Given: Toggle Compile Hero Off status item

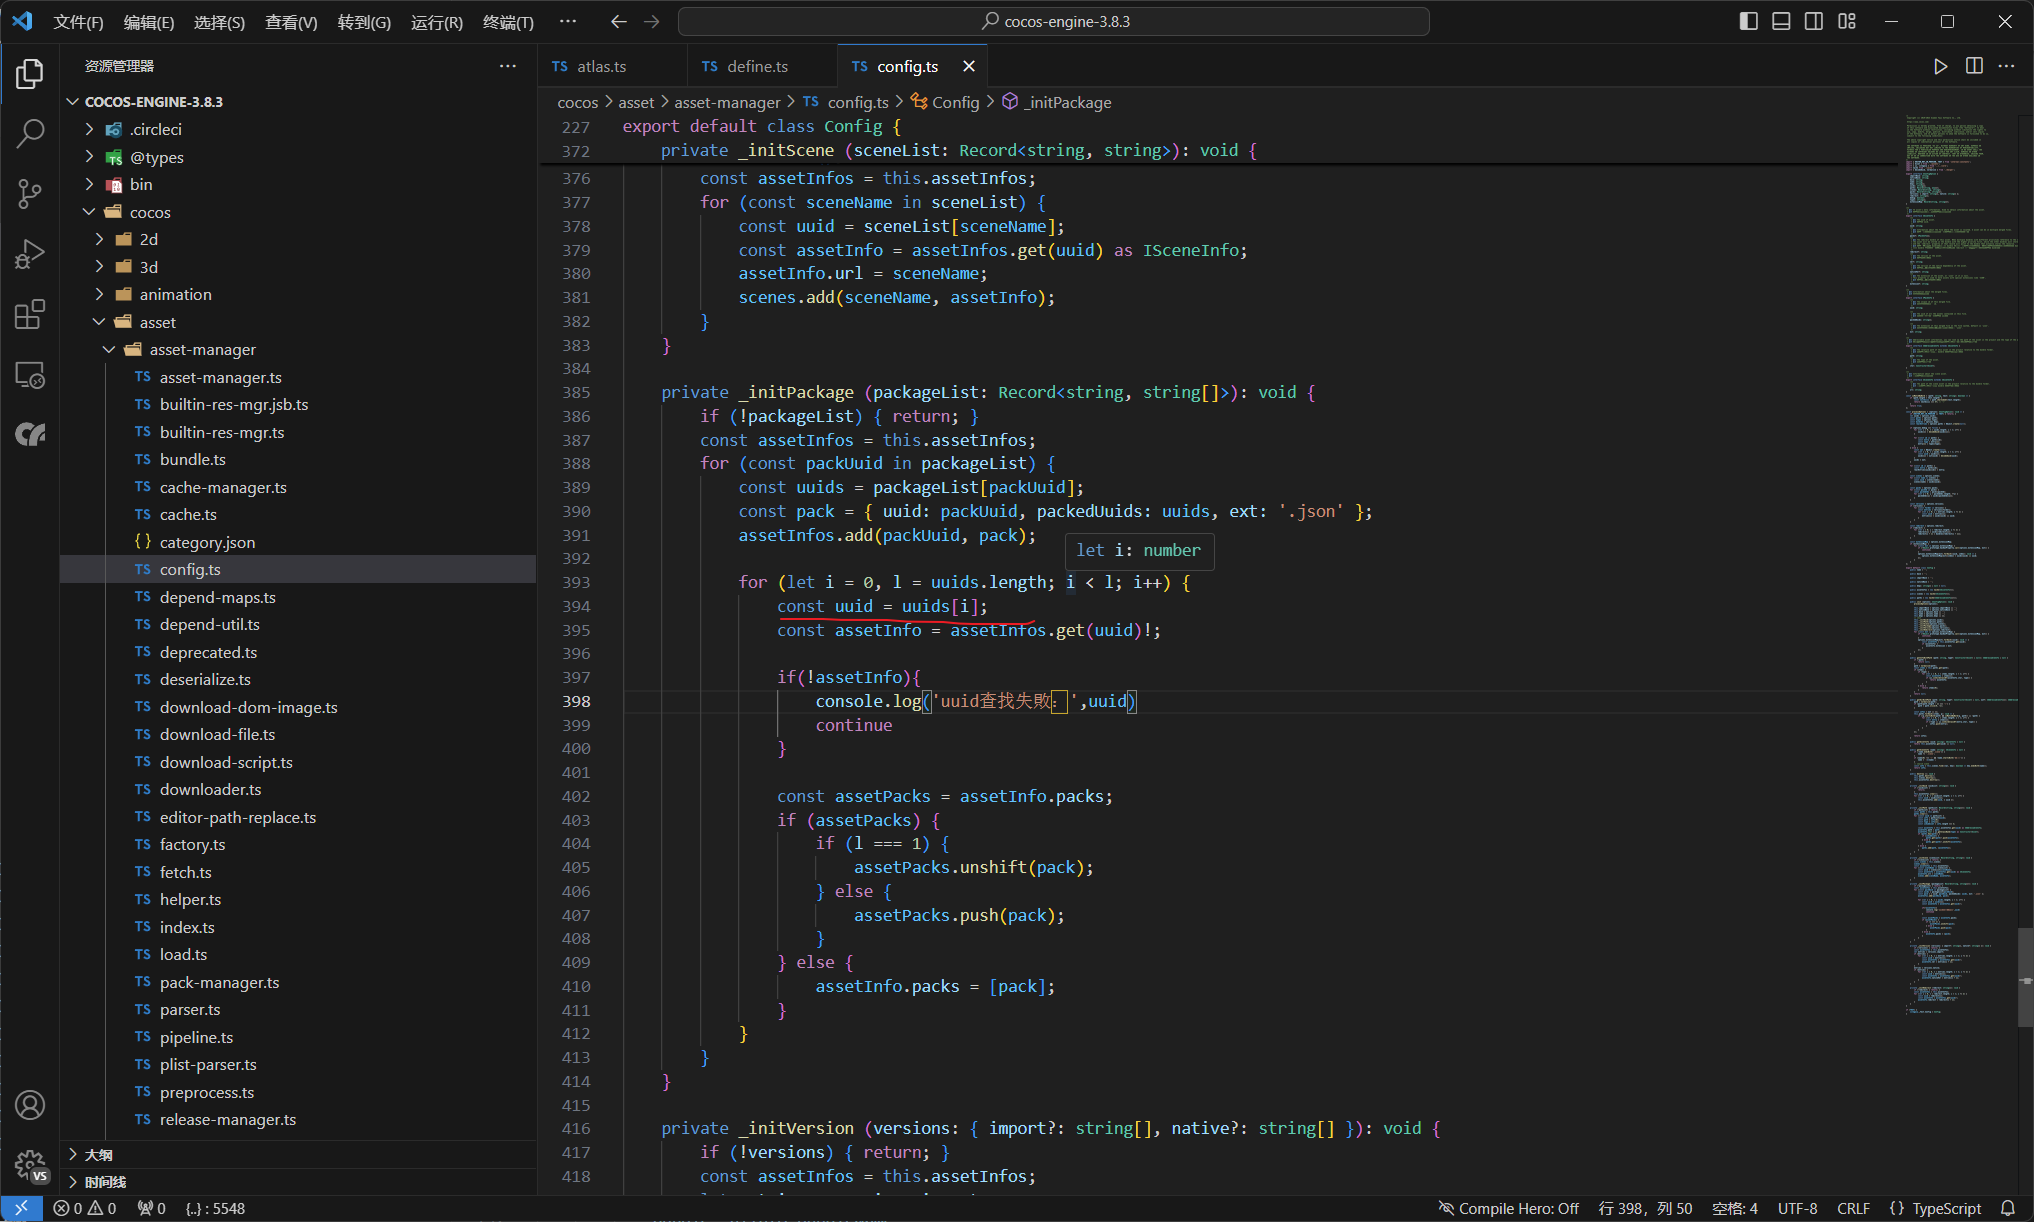Looking at the screenshot, I should coord(1508,1208).
